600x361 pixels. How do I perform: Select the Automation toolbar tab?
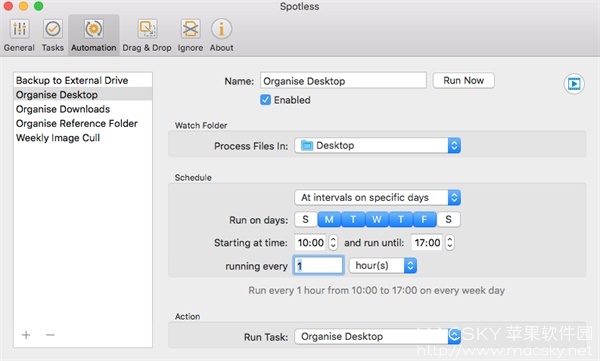point(94,36)
